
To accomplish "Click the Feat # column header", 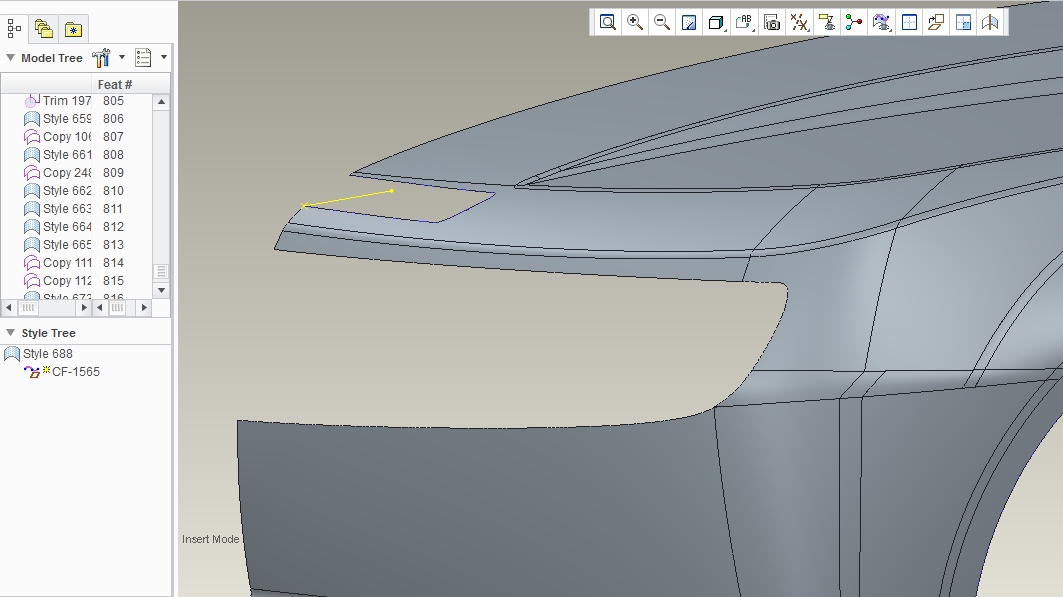I will pyautogui.click(x=115, y=84).
